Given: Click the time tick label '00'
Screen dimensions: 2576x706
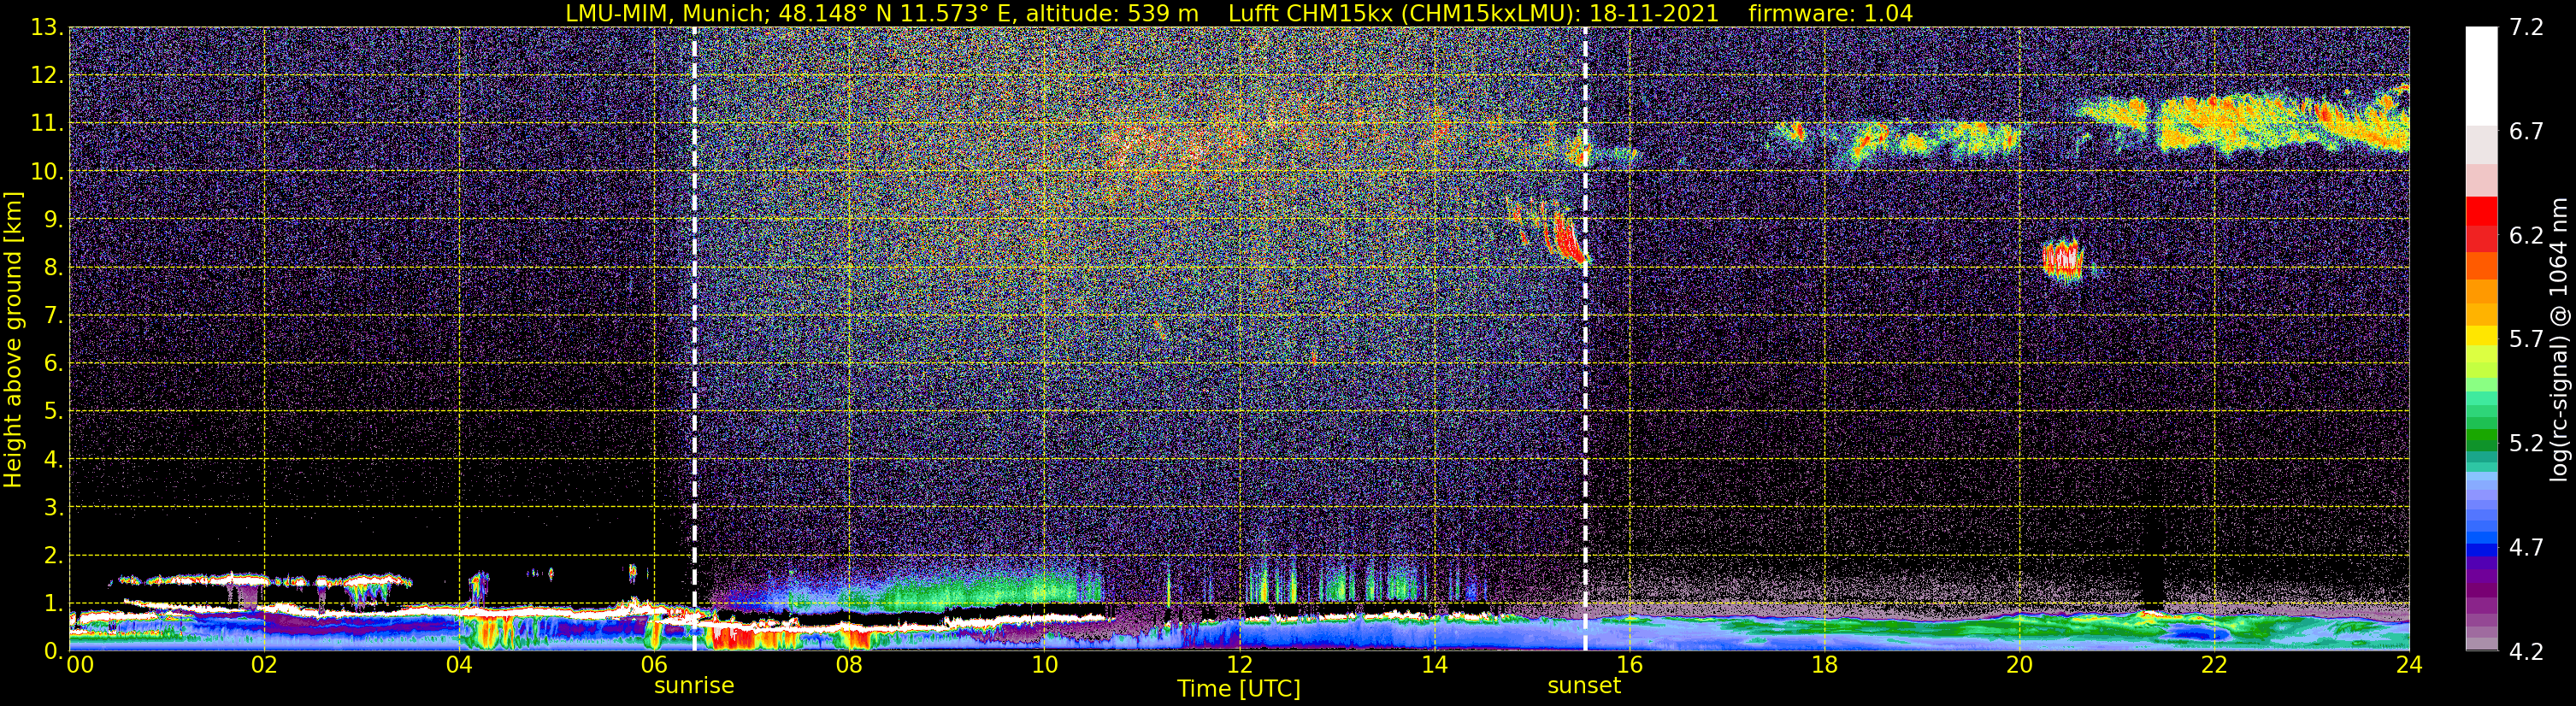Looking at the screenshot, I should click(x=80, y=665).
